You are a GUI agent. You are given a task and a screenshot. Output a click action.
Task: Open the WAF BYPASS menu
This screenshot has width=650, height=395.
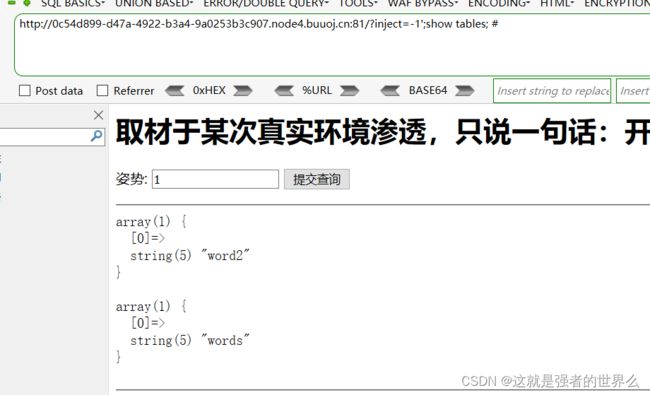[423, 3]
